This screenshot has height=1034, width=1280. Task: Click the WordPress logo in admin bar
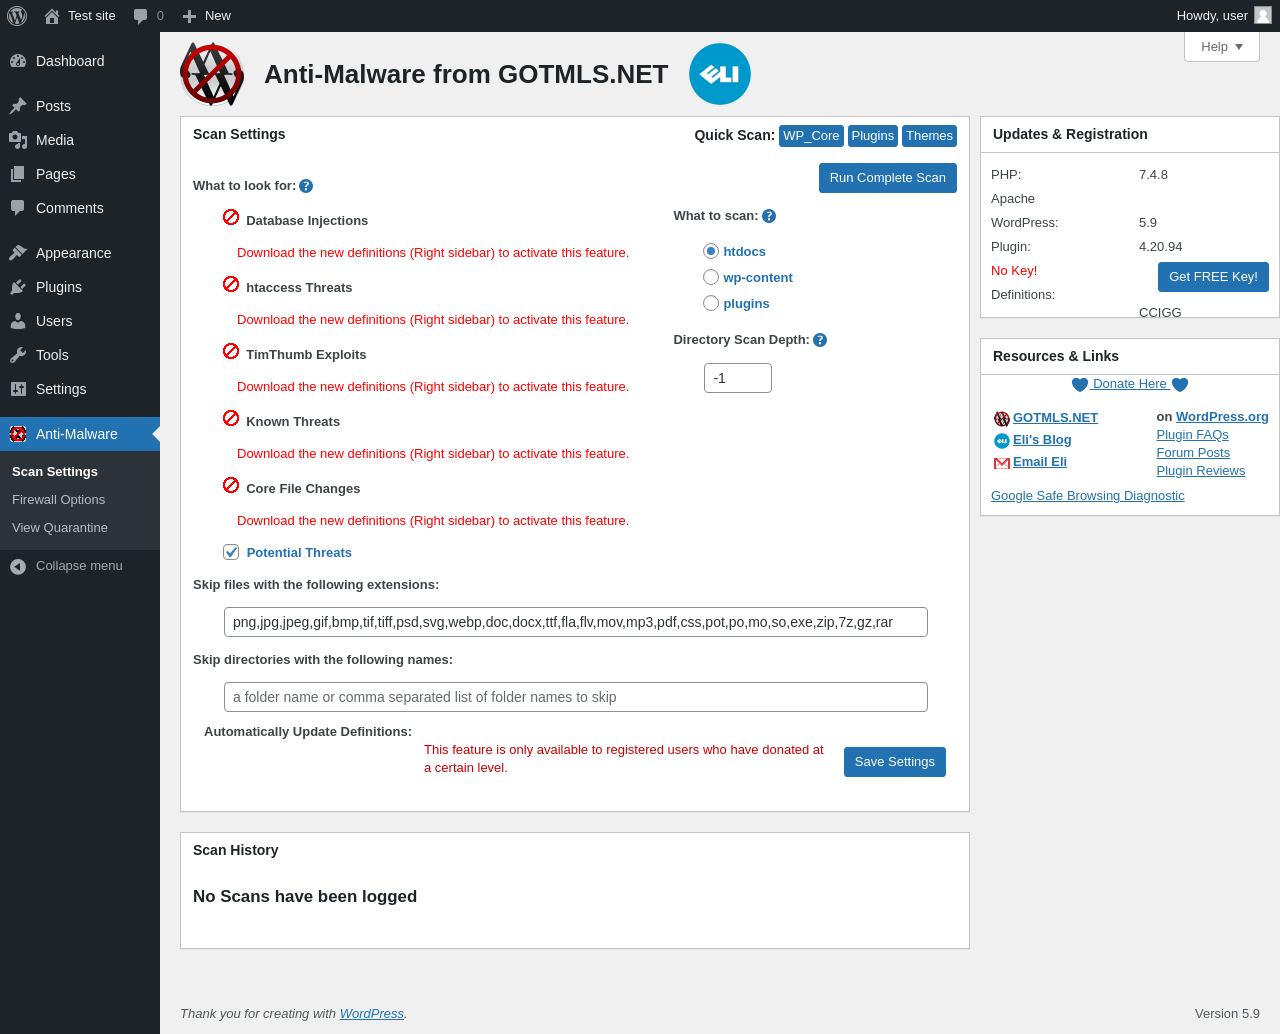tap(17, 16)
